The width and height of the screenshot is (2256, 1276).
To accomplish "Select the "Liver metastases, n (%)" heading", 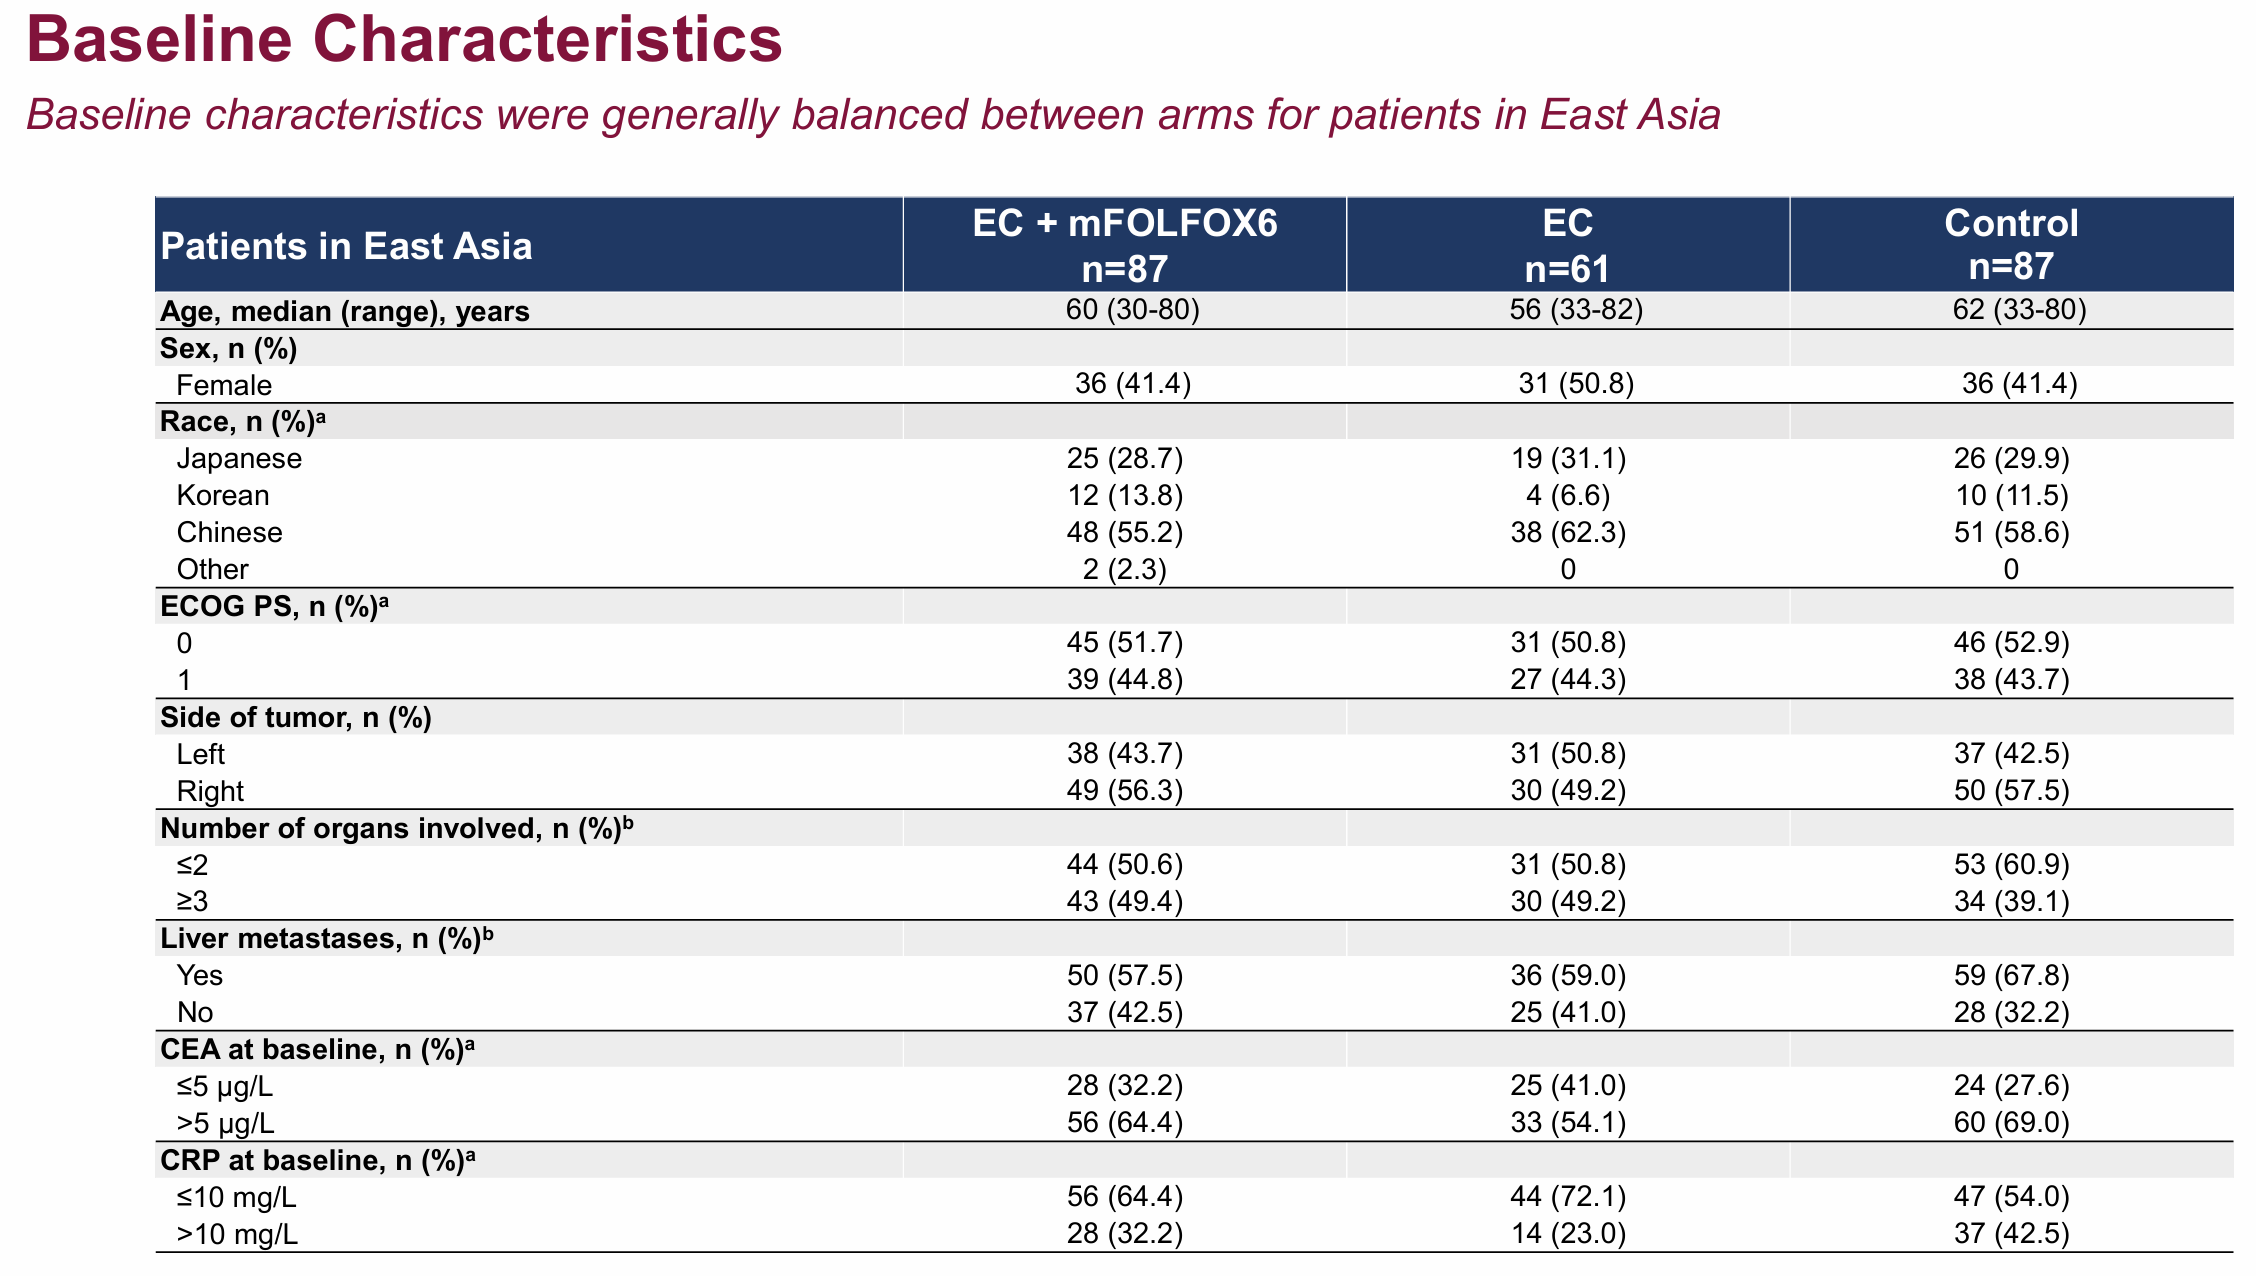I will [327, 939].
